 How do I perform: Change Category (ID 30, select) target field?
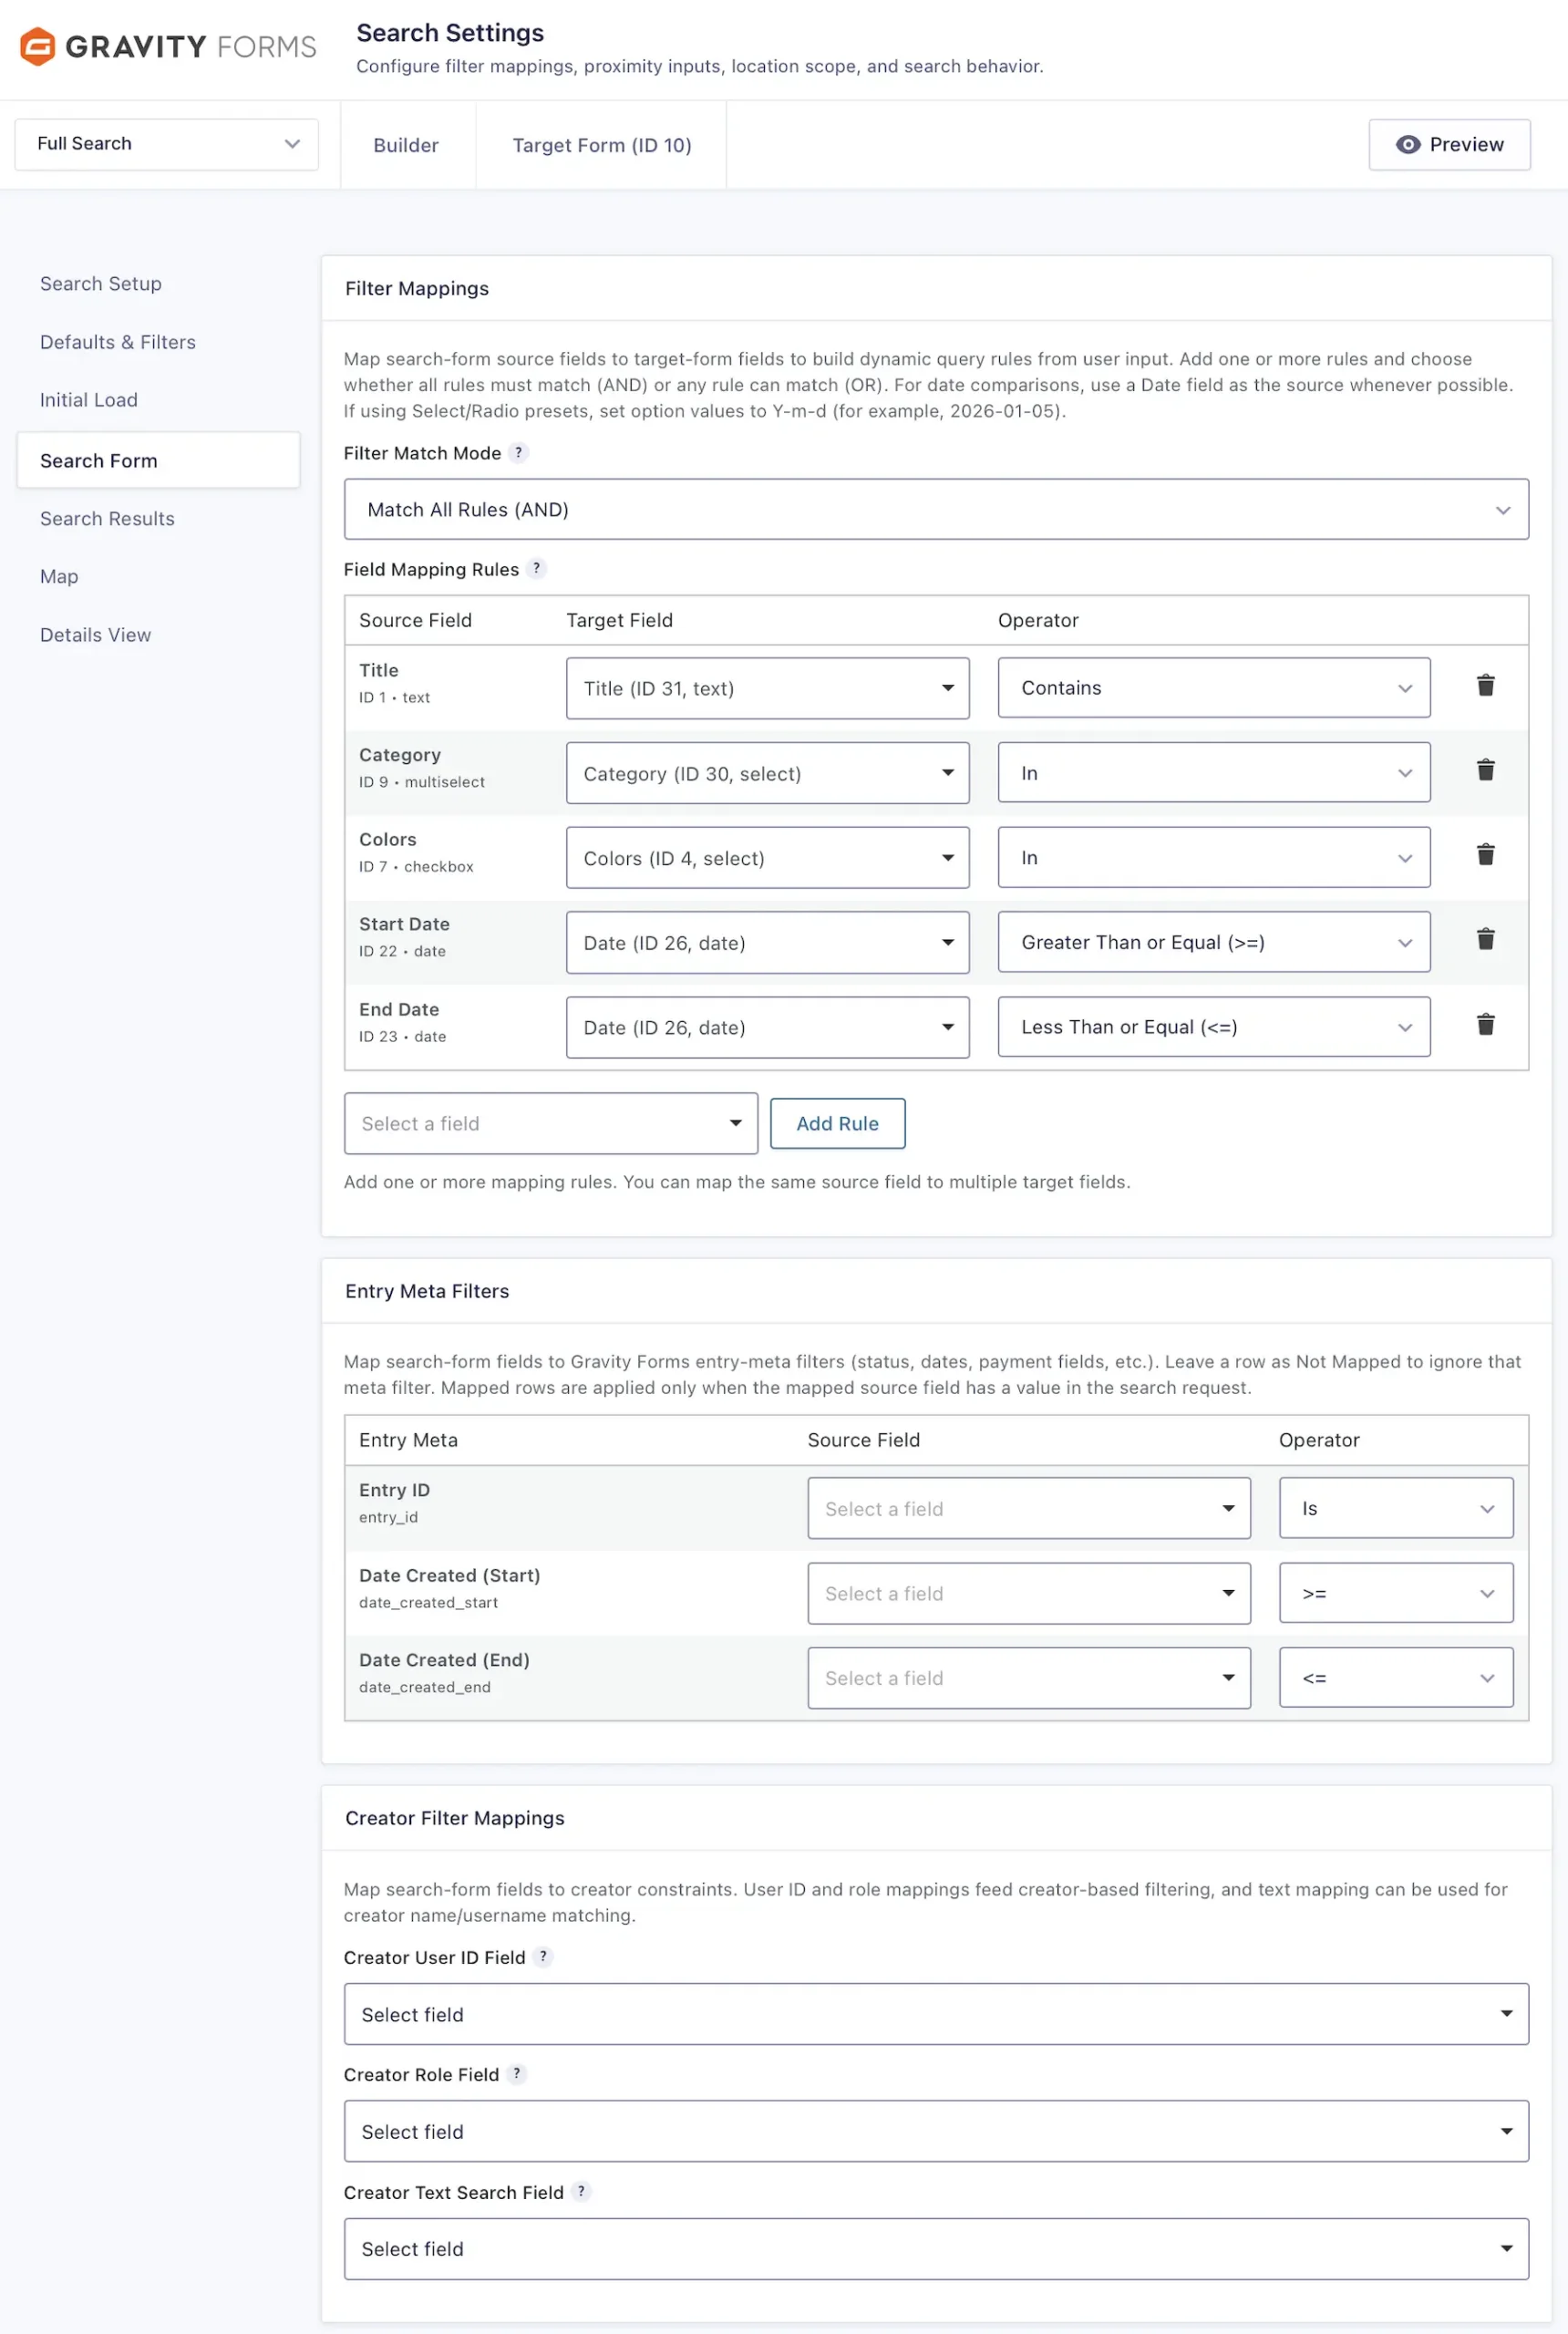(767, 773)
